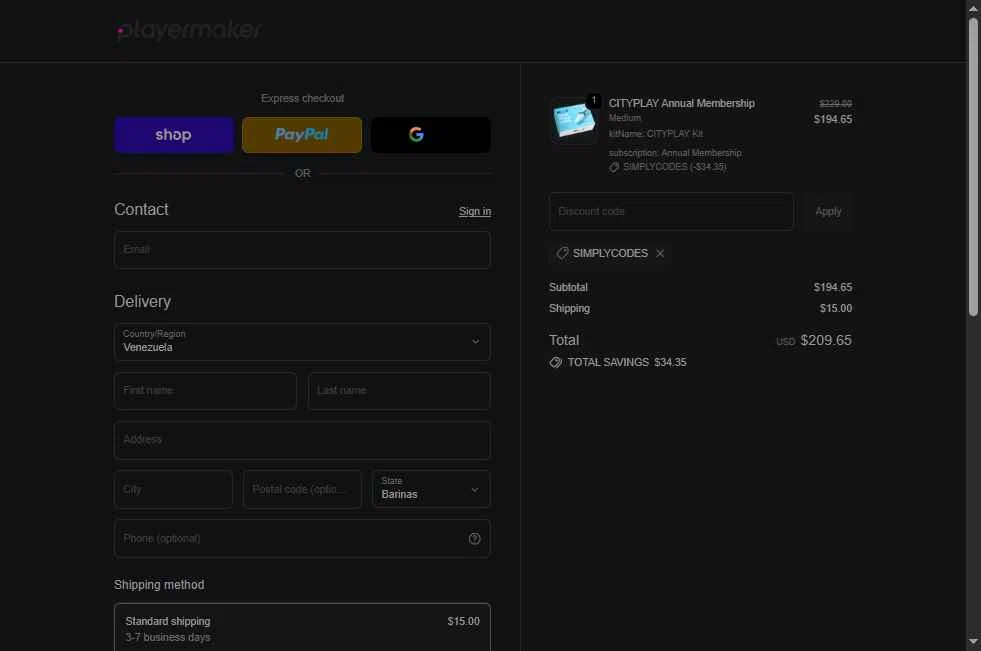The height and width of the screenshot is (651, 981).
Task: Click the scrollbar down arrow
Action: (x=973, y=641)
